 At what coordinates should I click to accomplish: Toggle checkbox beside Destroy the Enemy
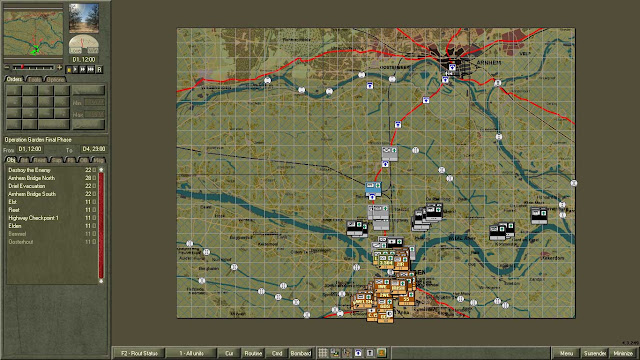[94, 170]
